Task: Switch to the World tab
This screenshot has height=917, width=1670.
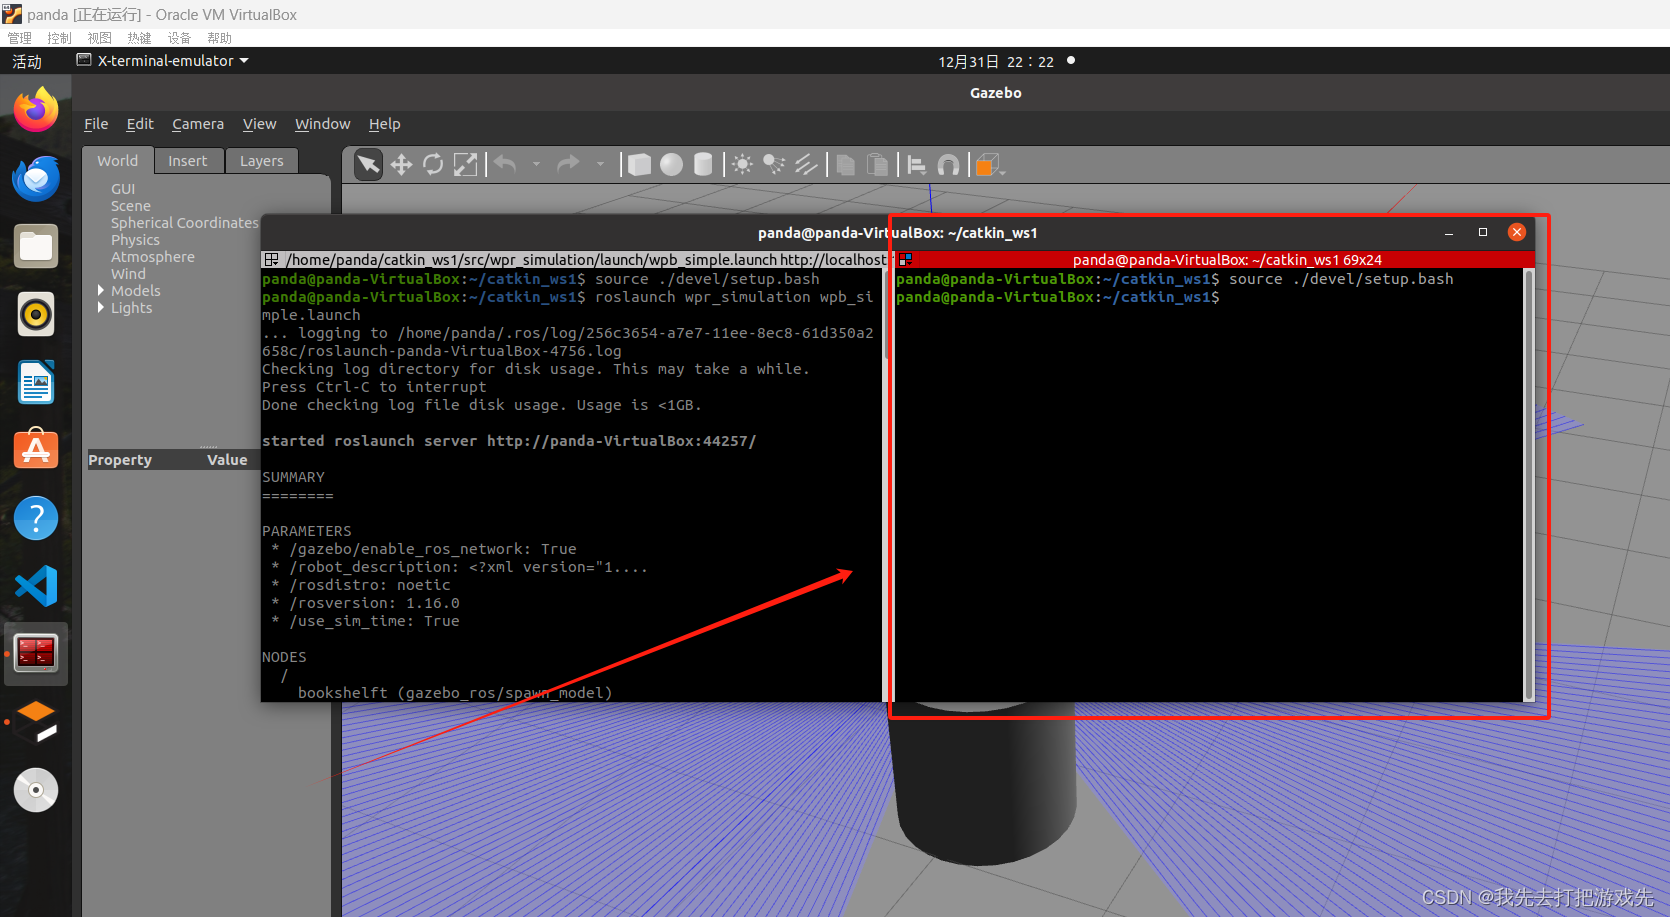Action: coord(117,161)
